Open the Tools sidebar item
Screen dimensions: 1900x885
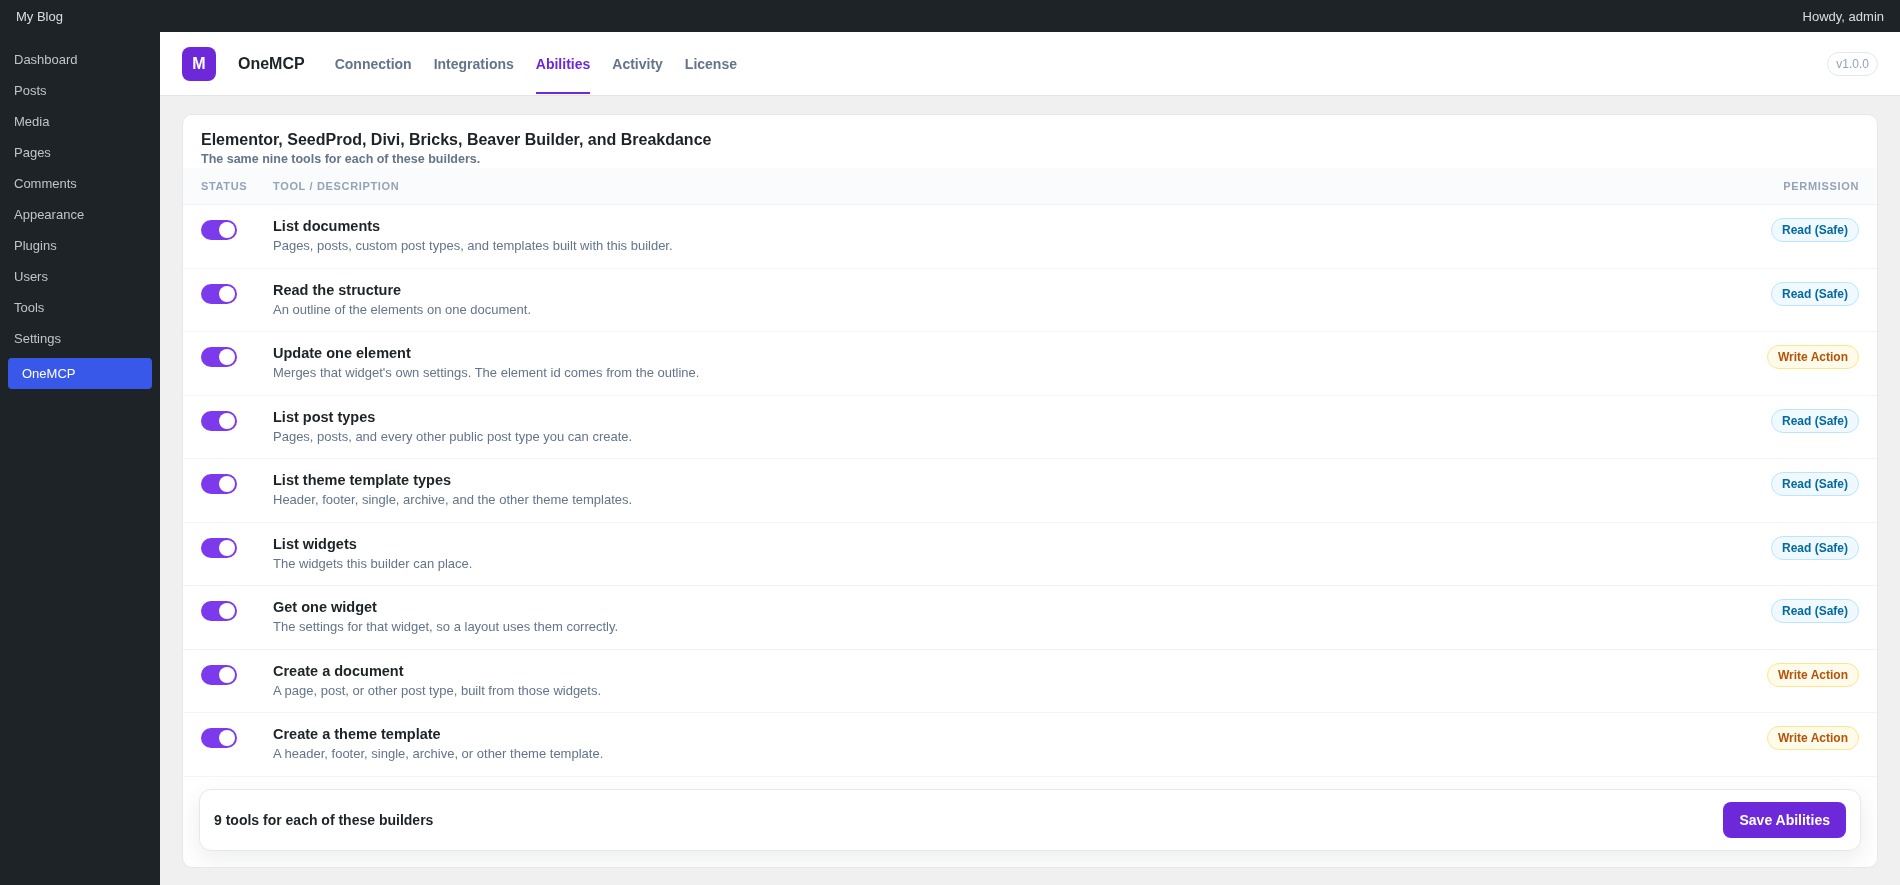click(x=80, y=308)
